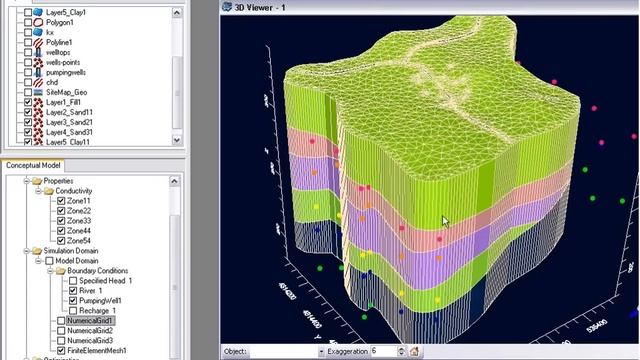Select the Zone44 label
The height and width of the screenshot is (360, 640).
click(x=79, y=231)
